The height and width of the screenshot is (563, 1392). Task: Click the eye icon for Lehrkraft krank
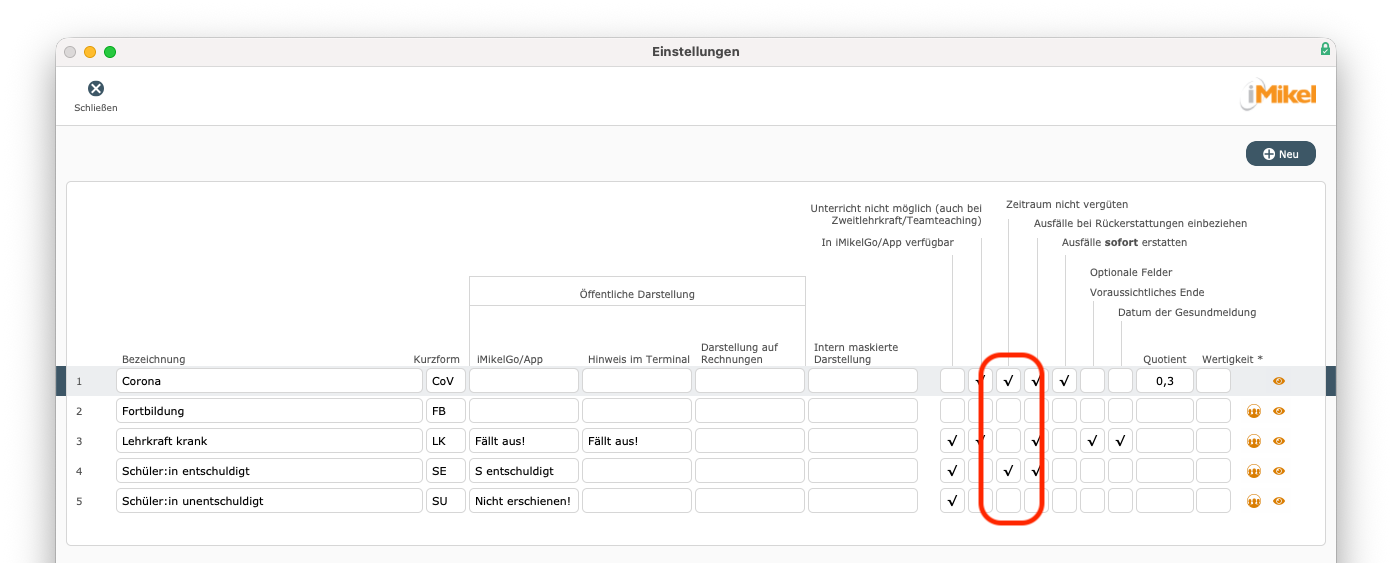(1279, 441)
